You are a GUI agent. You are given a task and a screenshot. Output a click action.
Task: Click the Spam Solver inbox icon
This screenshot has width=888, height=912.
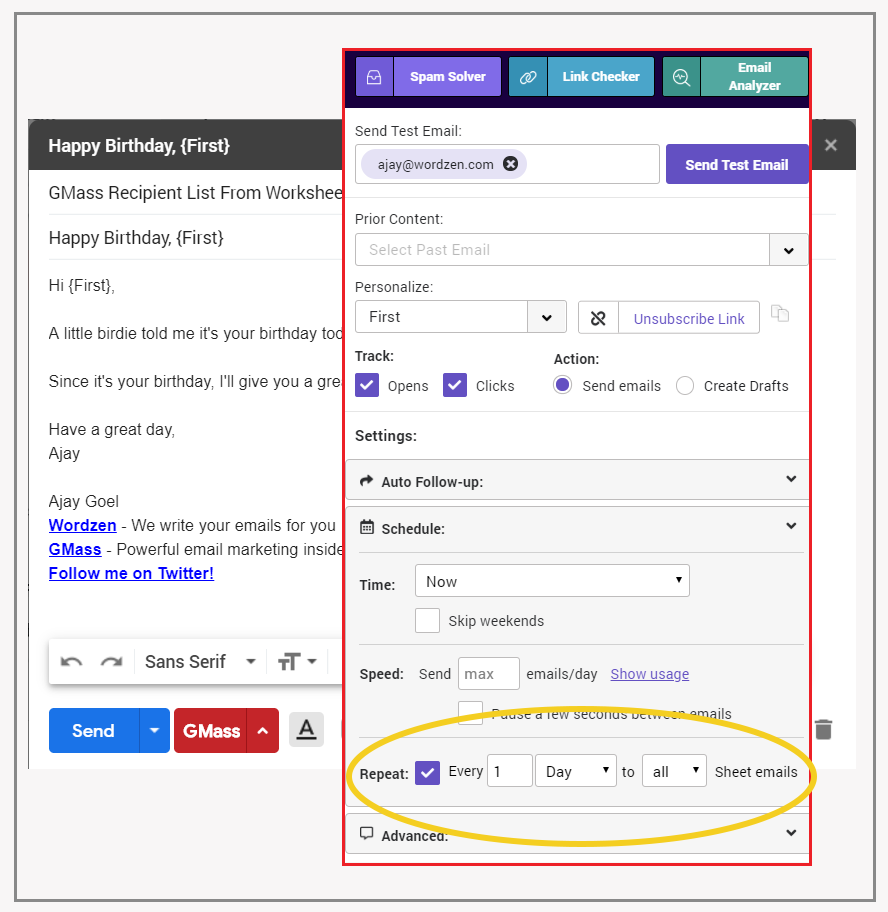(375, 77)
